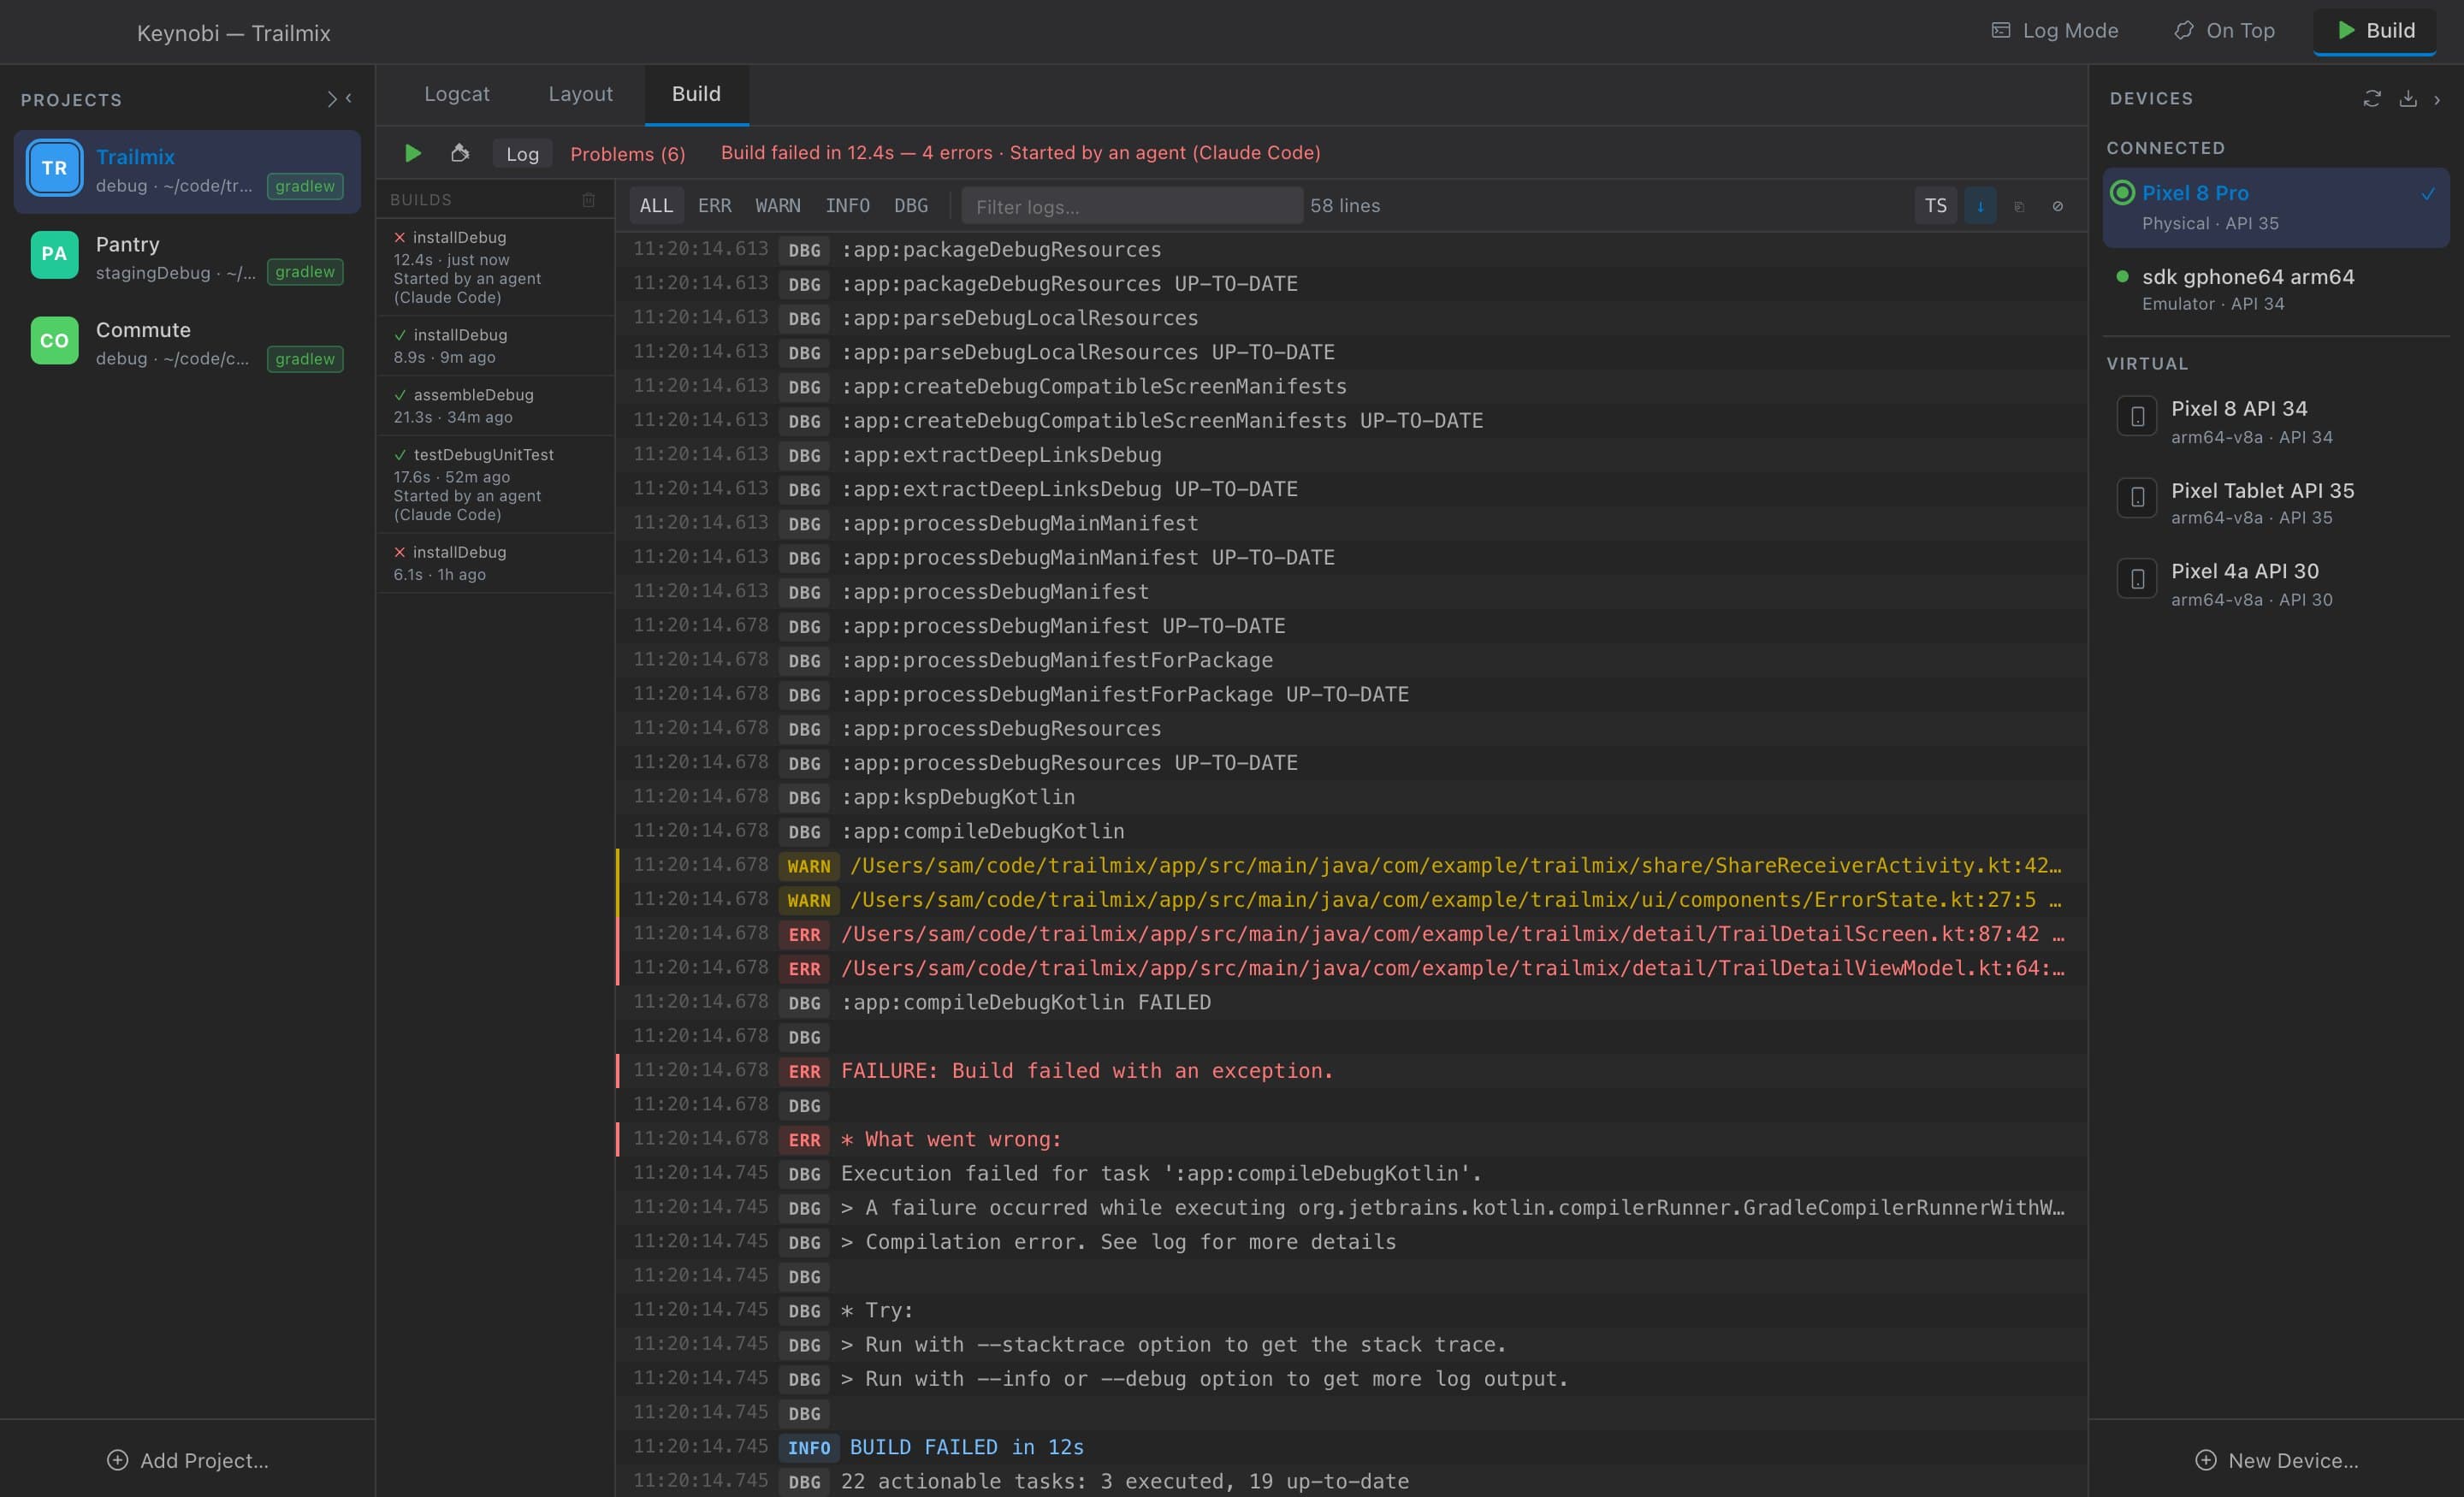Click the Filter logs field

pos(1132,206)
